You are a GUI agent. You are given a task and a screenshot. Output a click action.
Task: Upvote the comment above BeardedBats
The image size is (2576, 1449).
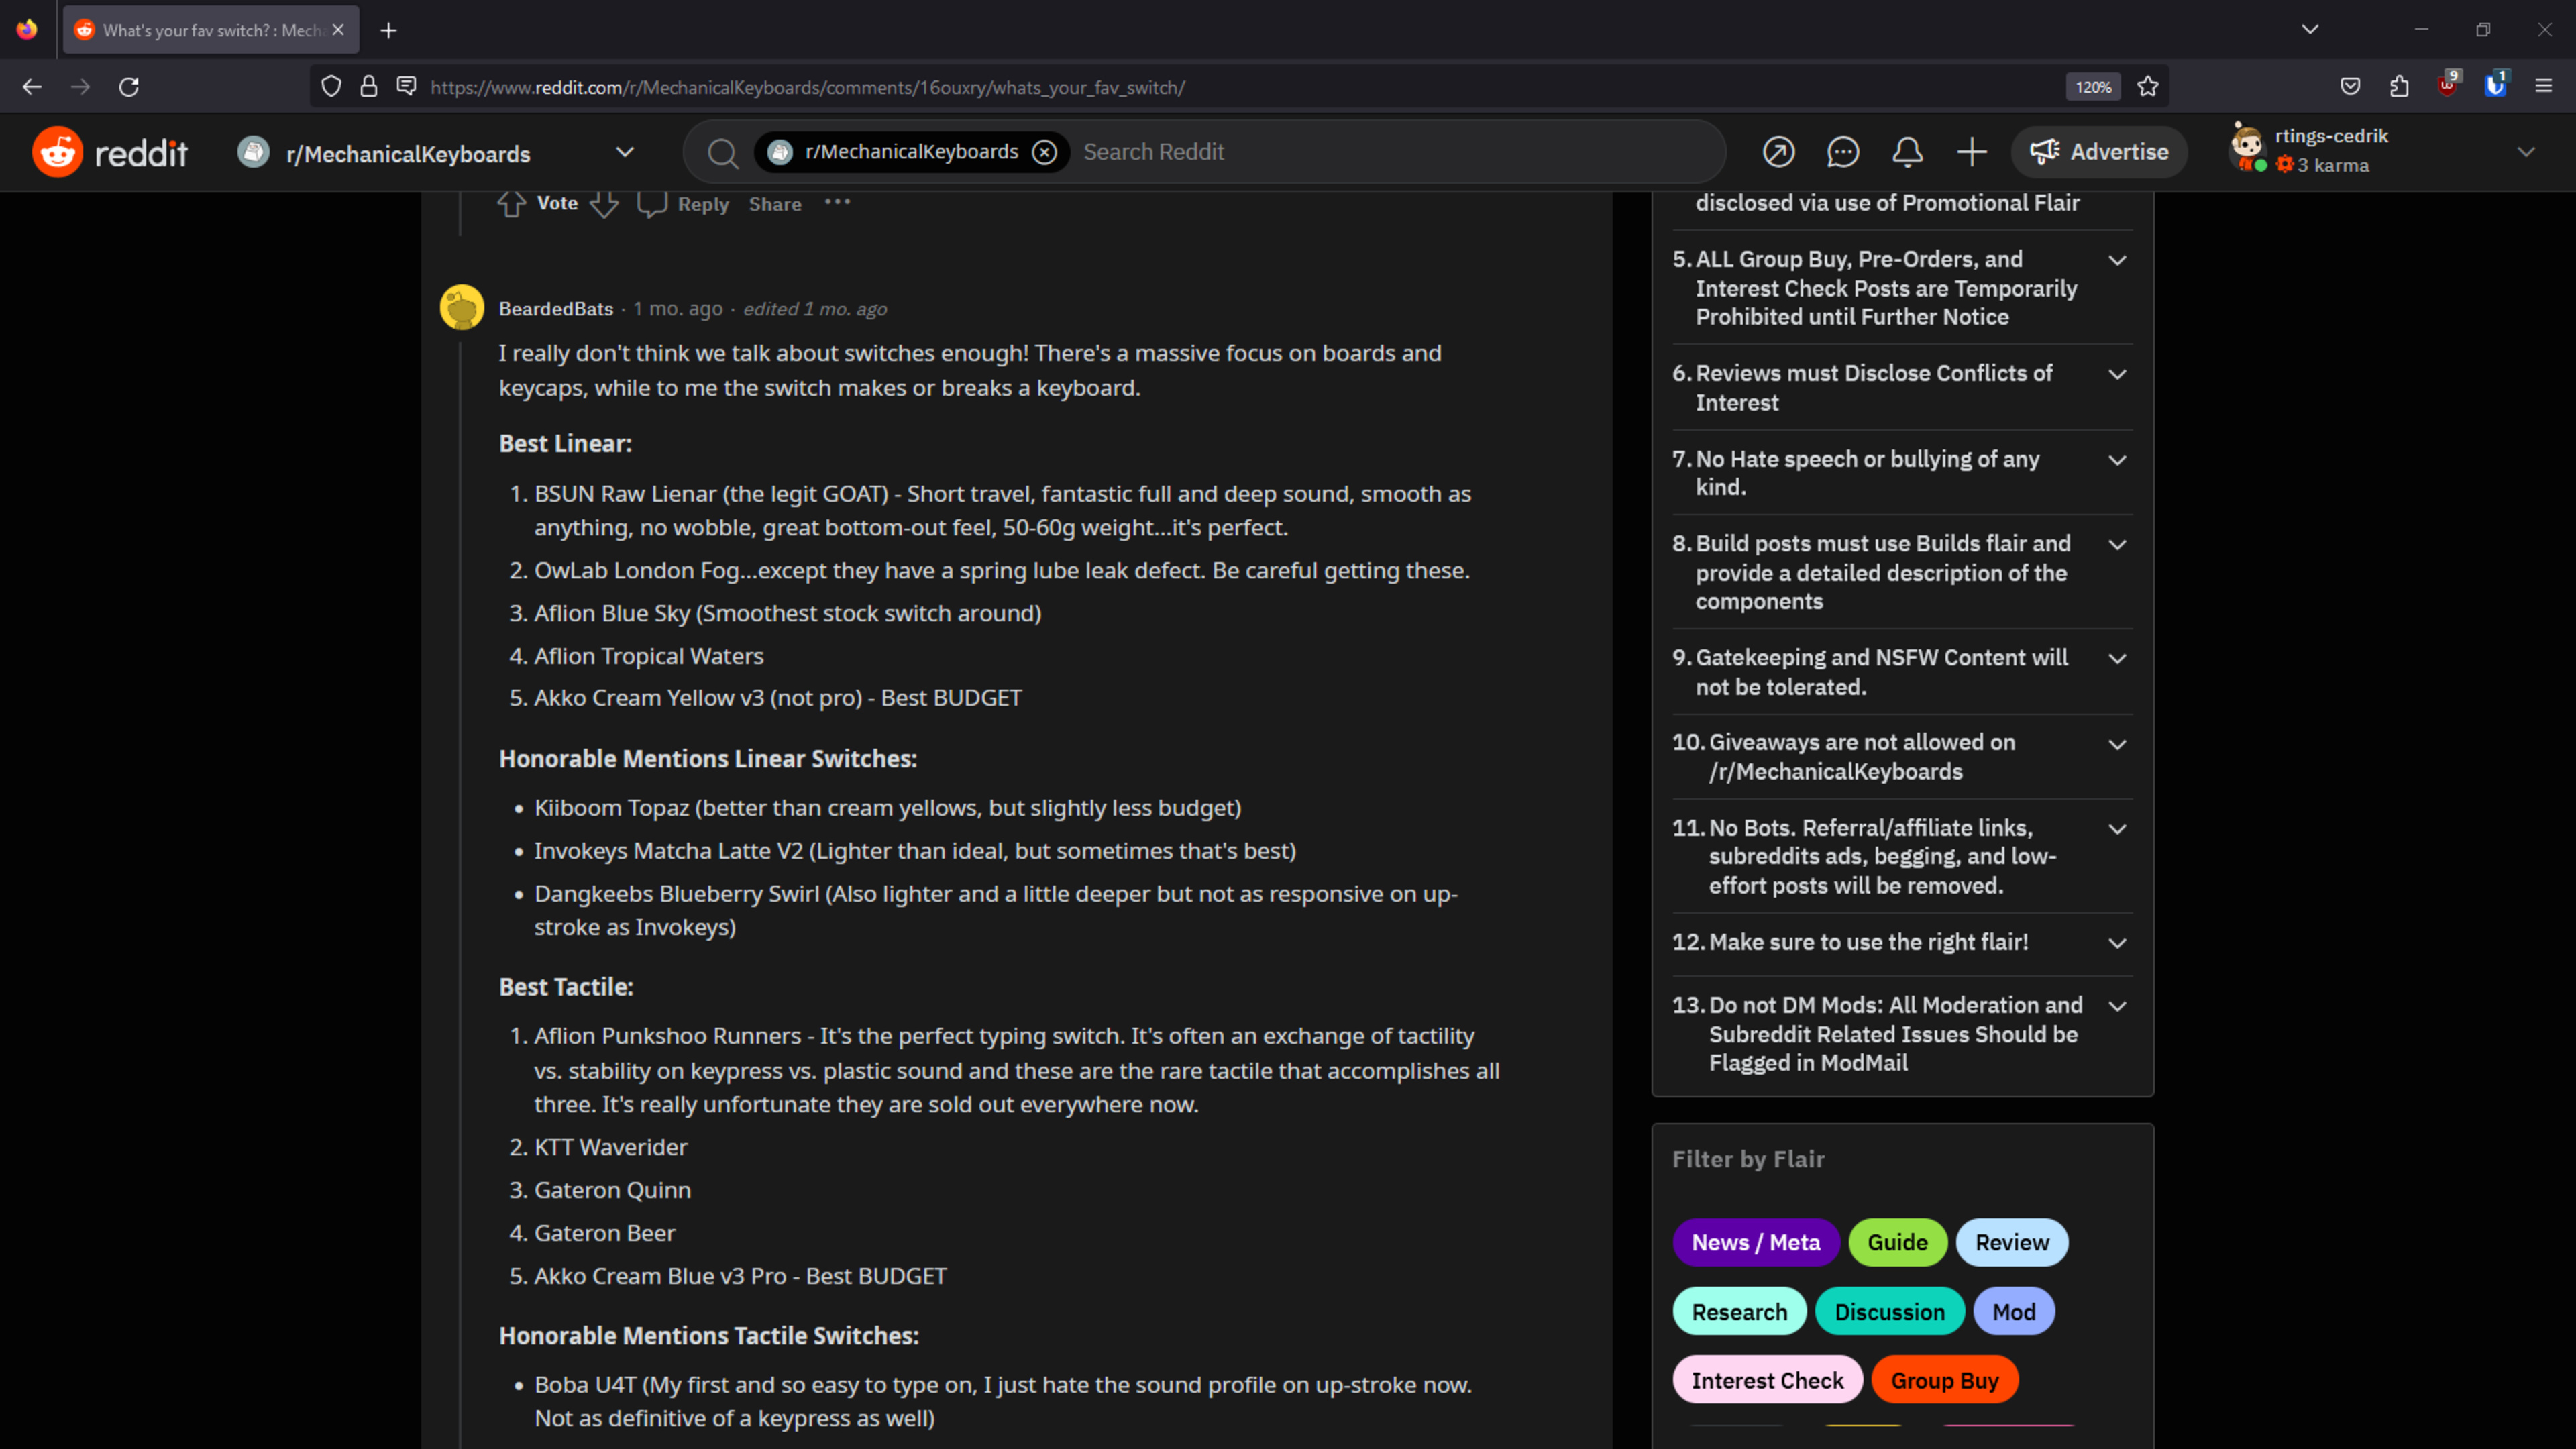point(511,204)
